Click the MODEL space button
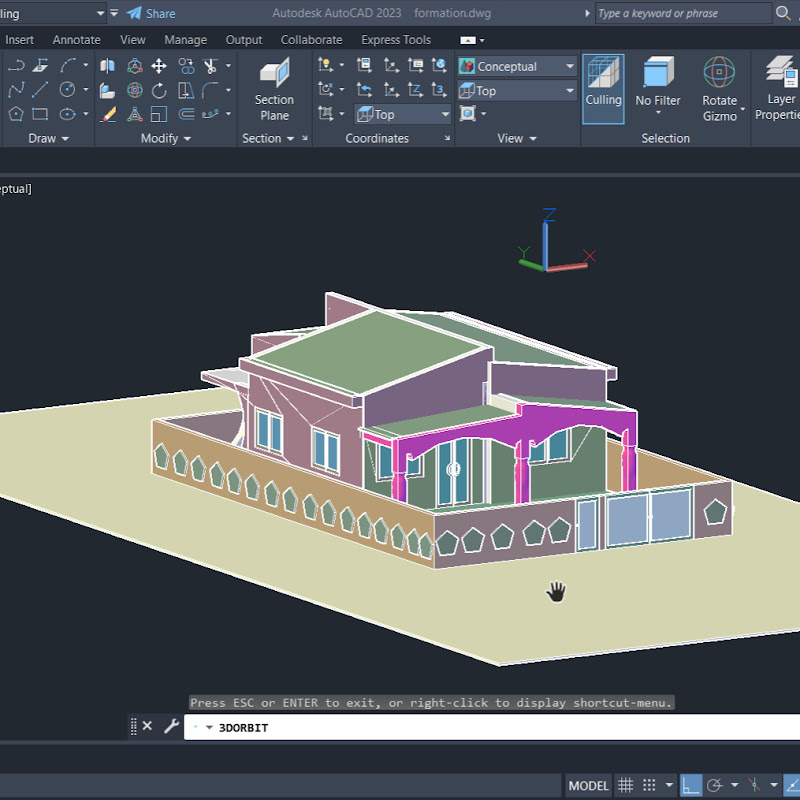 (x=588, y=786)
